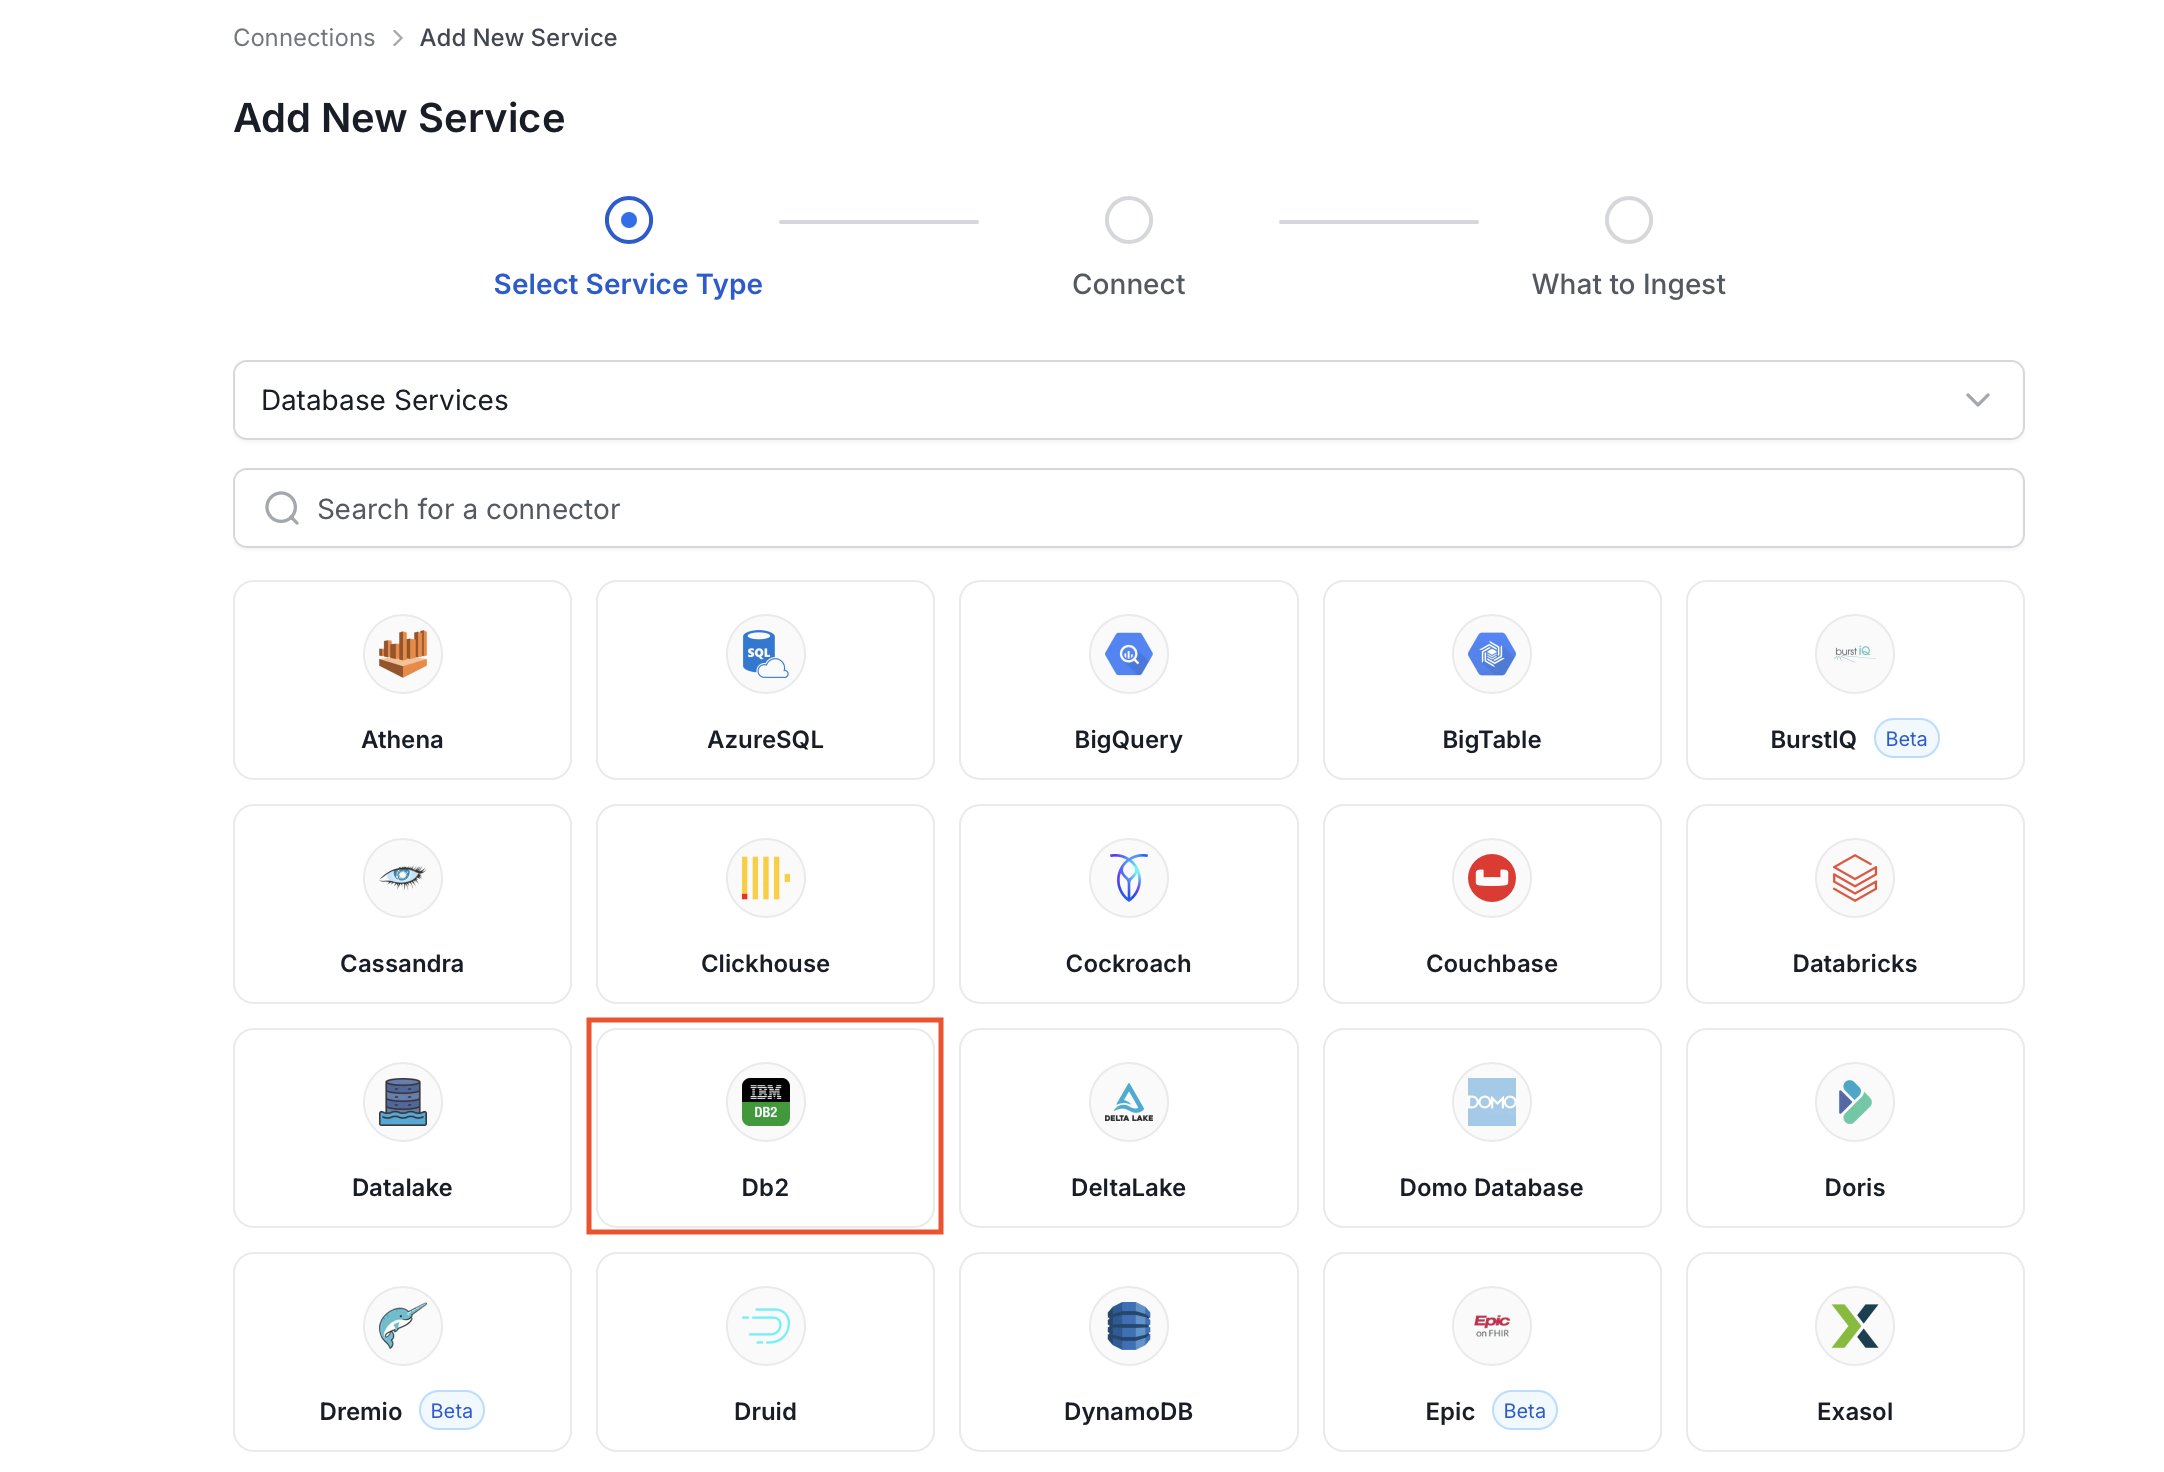Select the IBM Db2 icon
This screenshot has width=2164, height=1472.
tap(765, 1102)
